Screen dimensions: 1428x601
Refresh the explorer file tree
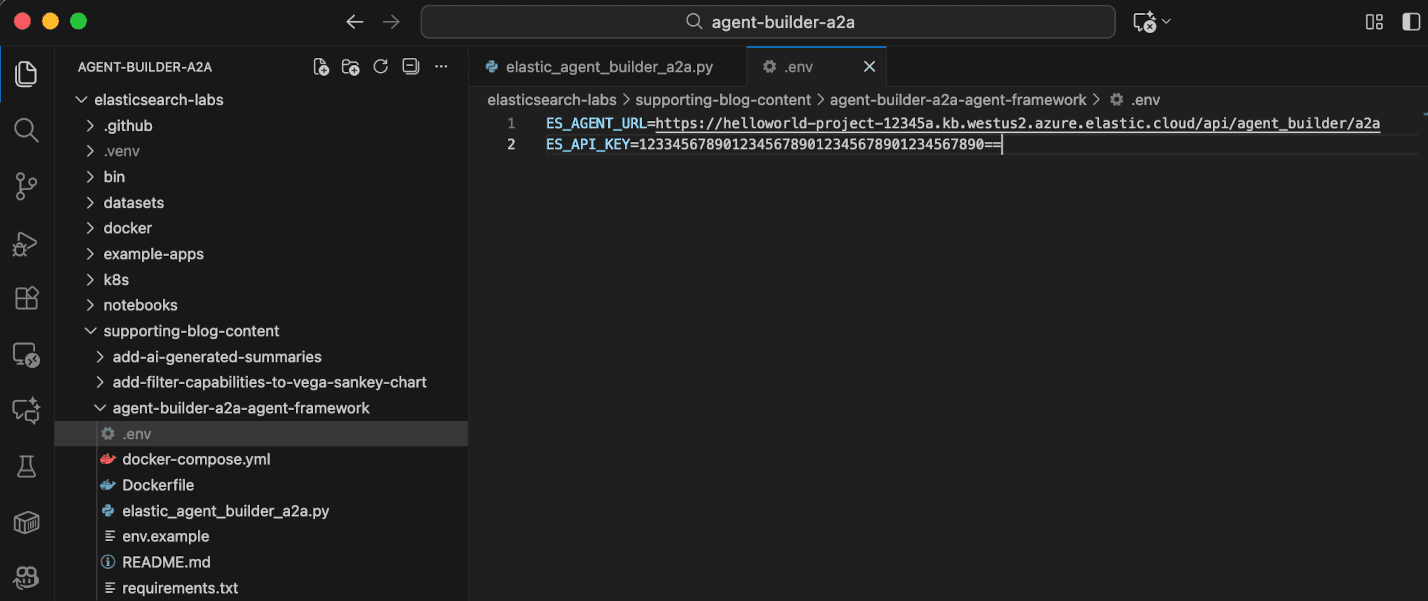[x=380, y=67]
